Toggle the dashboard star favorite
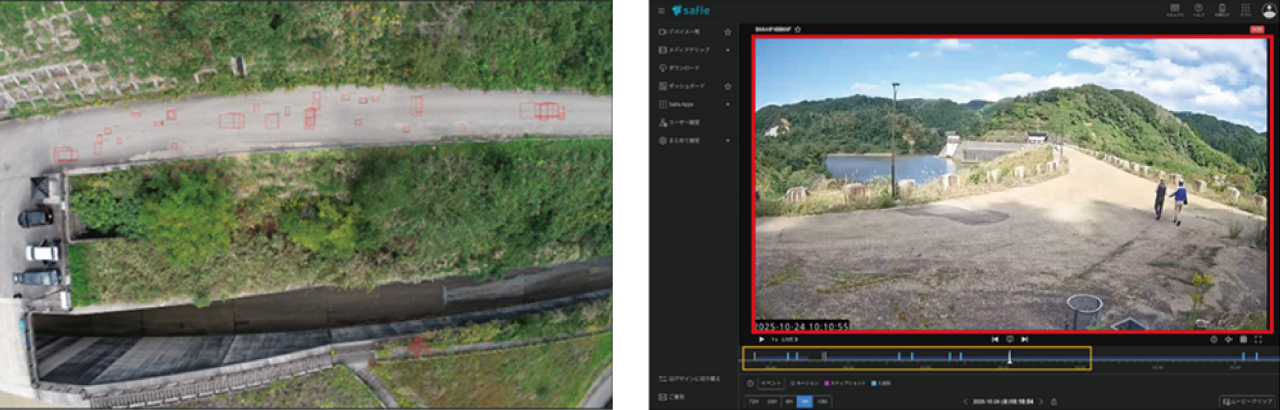The width and height of the screenshot is (1280, 410). [x=727, y=86]
